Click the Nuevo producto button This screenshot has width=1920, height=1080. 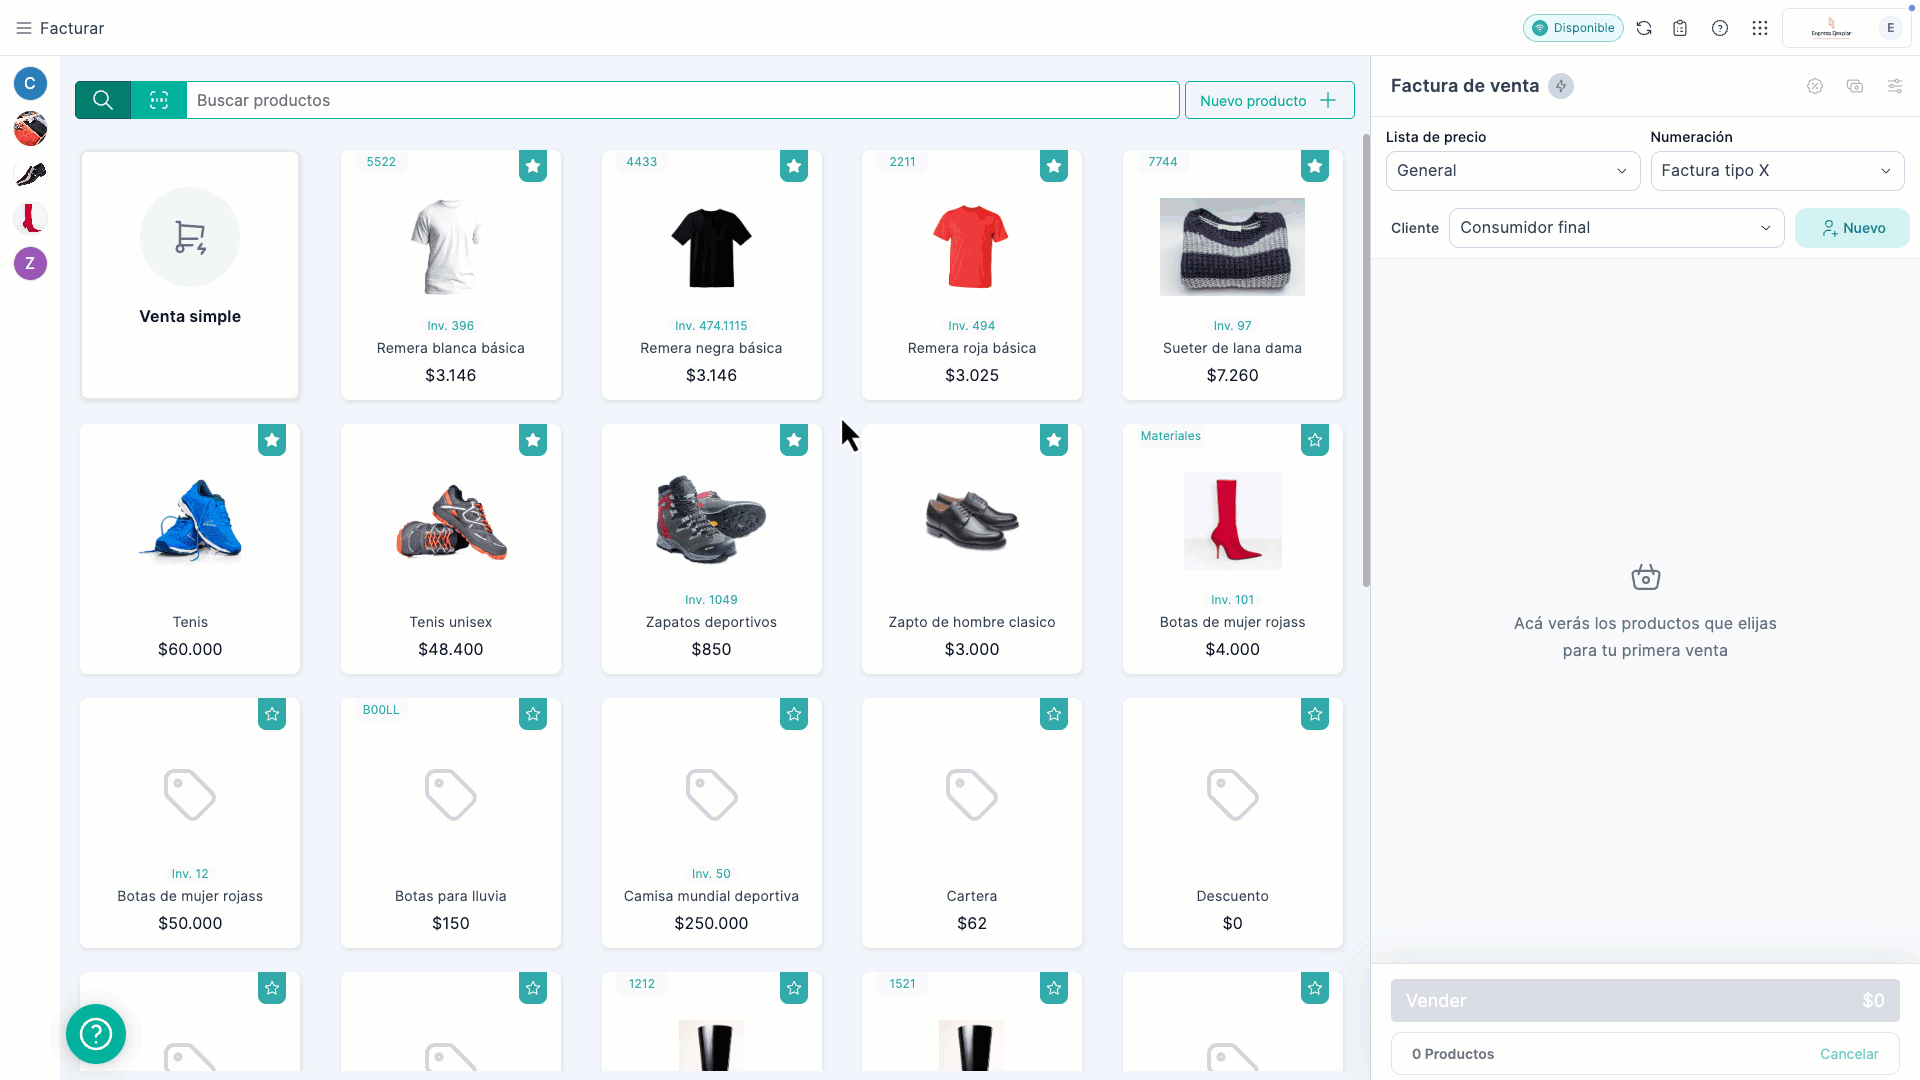(x=1269, y=100)
